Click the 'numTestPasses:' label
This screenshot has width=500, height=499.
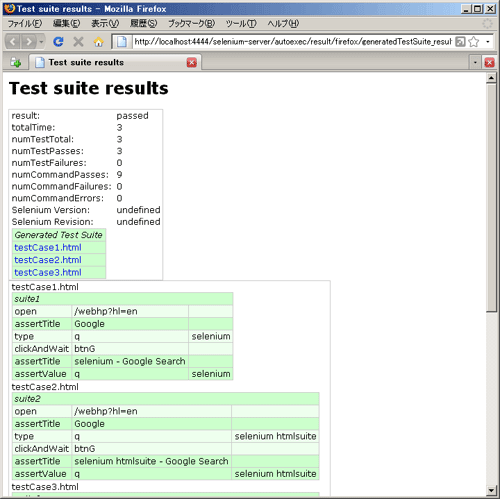tap(48, 151)
